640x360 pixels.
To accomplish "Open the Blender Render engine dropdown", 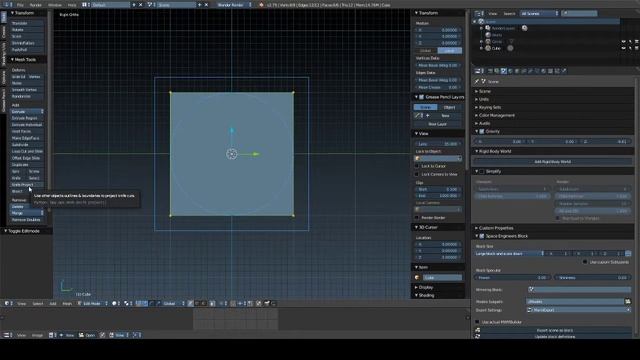I will coord(234,5).
